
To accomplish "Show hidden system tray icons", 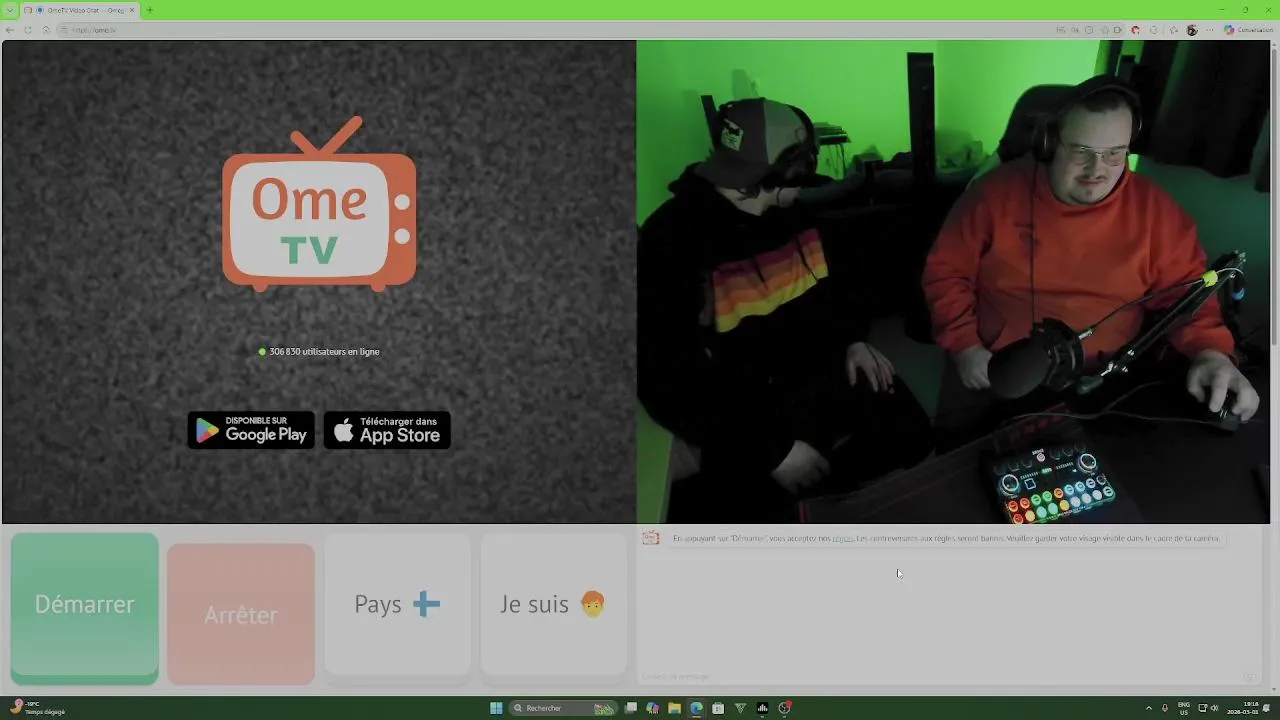I will [x=1148, y=708].
